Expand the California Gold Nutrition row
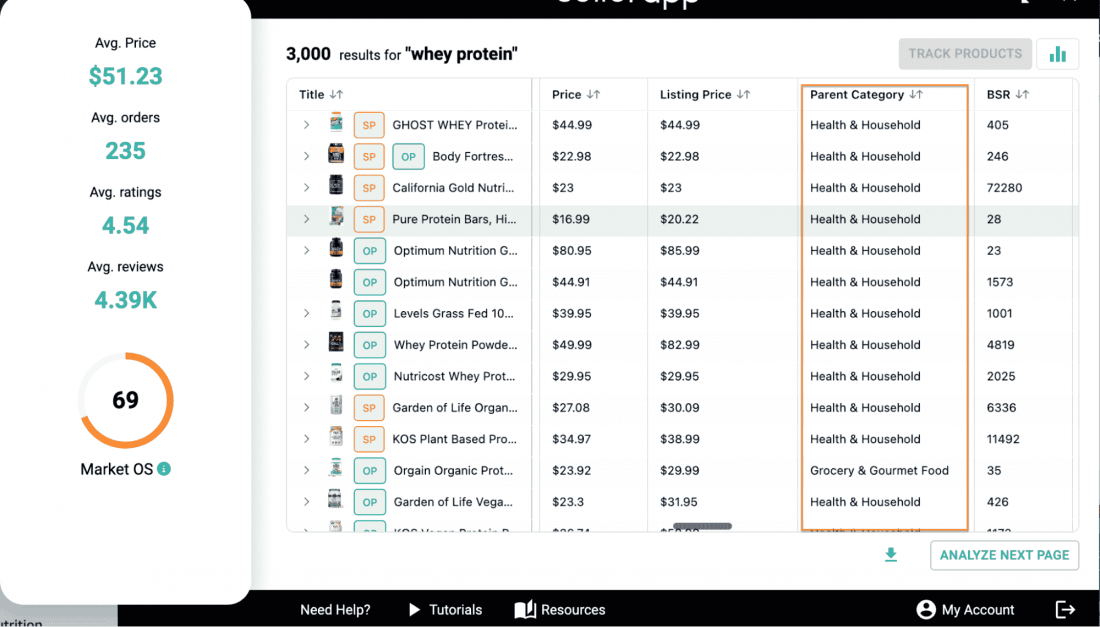The image size is (1100, 627). pos(307,187)
